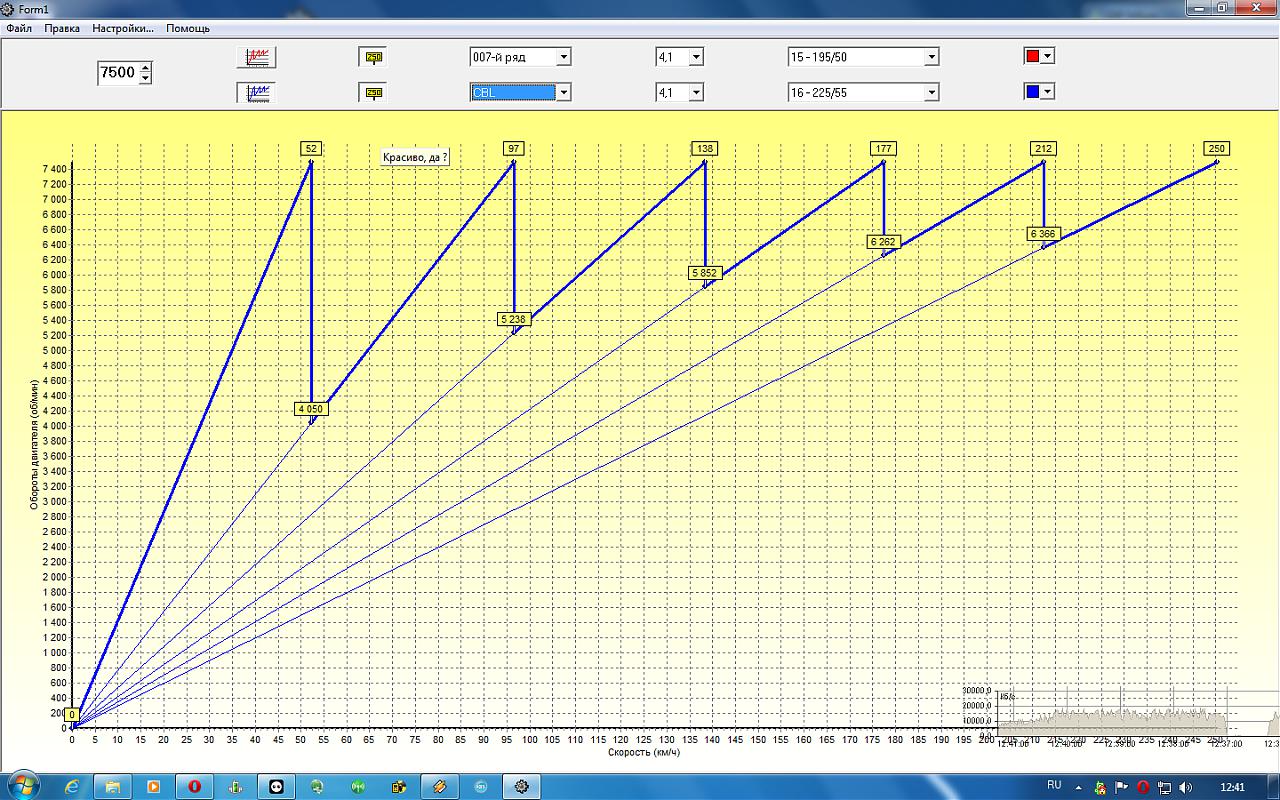1280x800 pixels.
Task: Click the 97 km/h shift point label
Action: [x=514, y=148]
